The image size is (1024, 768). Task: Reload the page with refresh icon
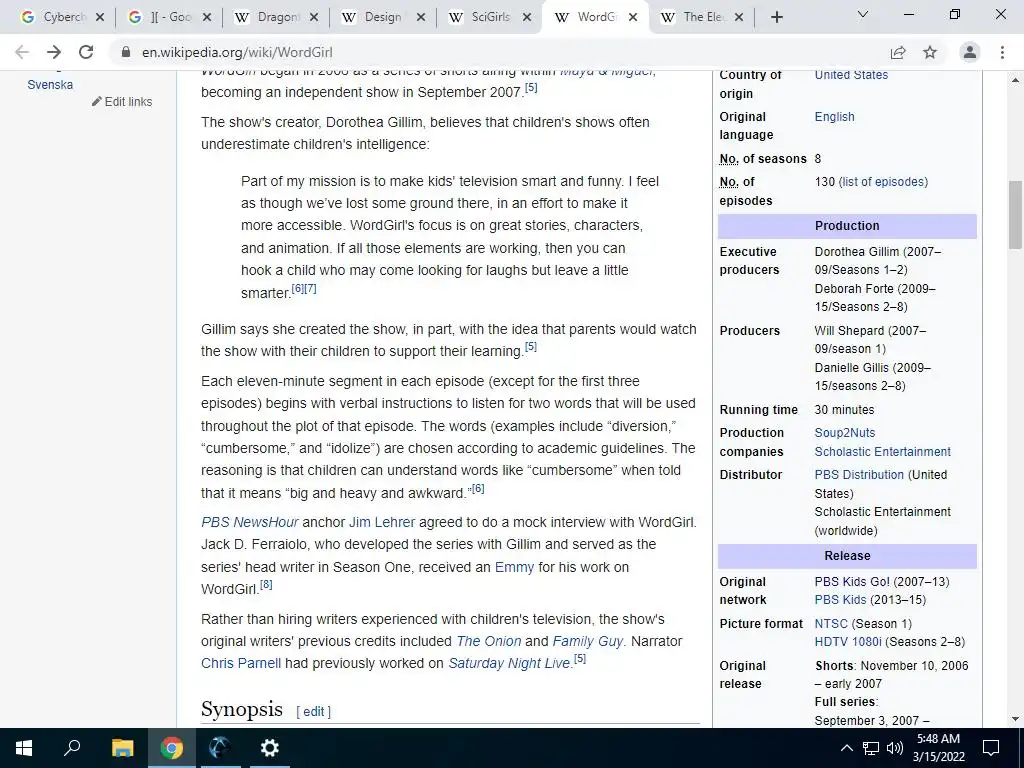pos(86,52)
